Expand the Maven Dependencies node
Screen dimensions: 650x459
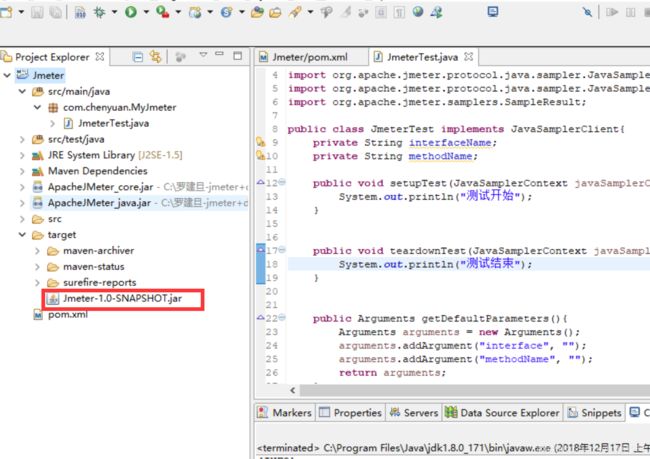click(x=22, y=171)
